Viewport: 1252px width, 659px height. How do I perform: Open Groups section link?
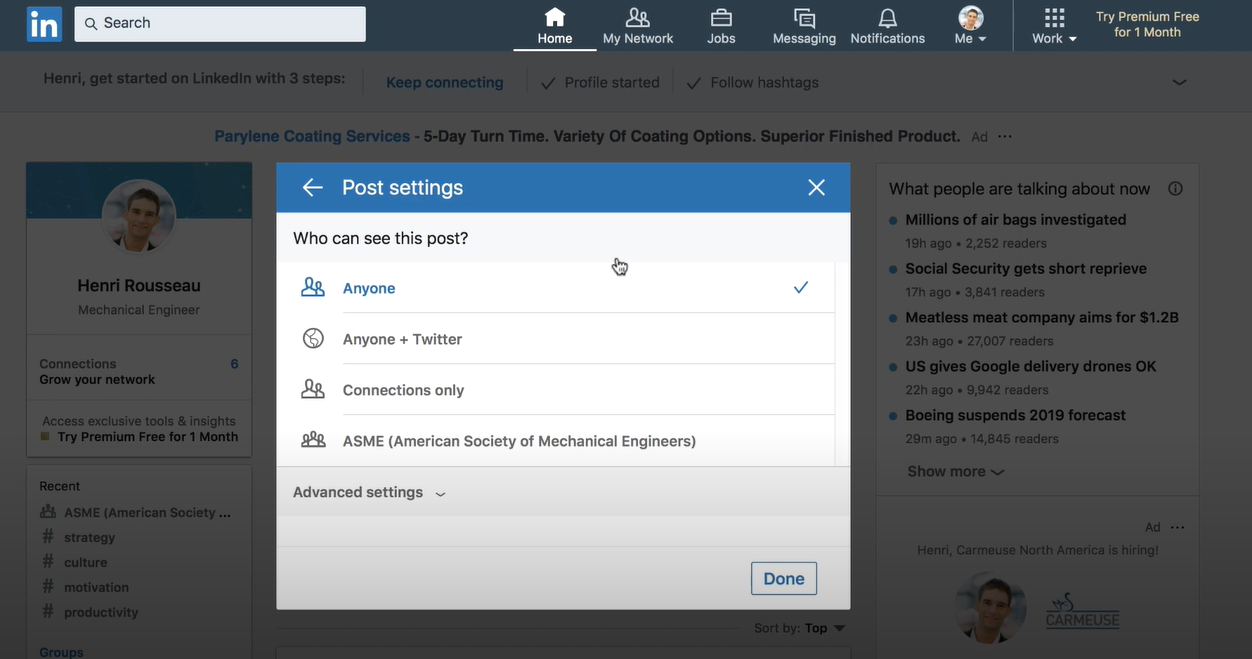tap(61, 652)
